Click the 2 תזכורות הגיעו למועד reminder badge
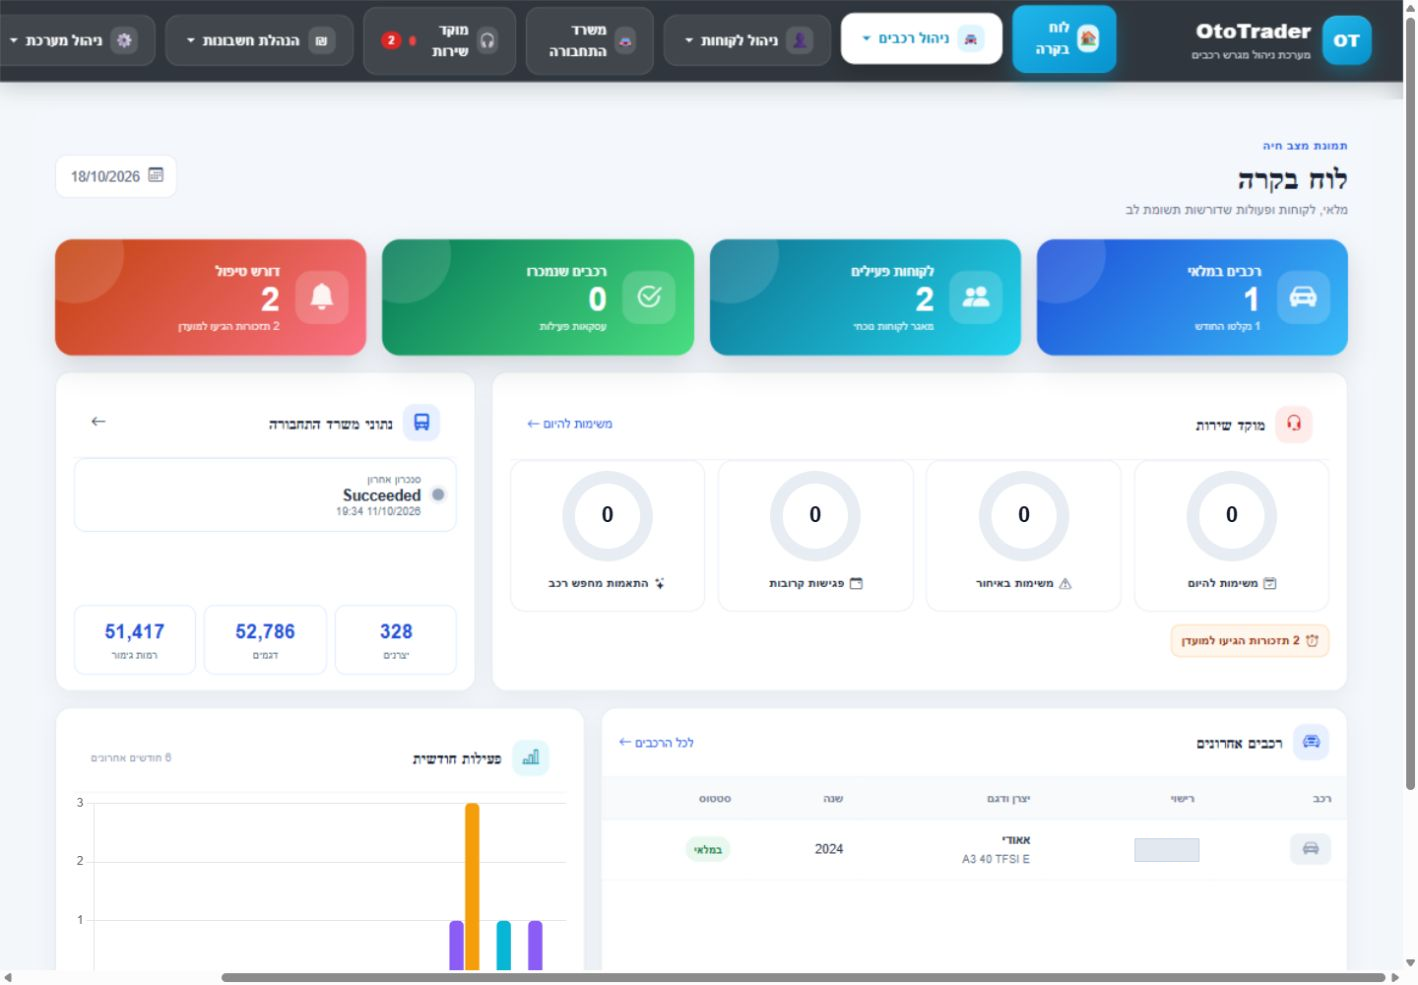 tap(1249, 641)
